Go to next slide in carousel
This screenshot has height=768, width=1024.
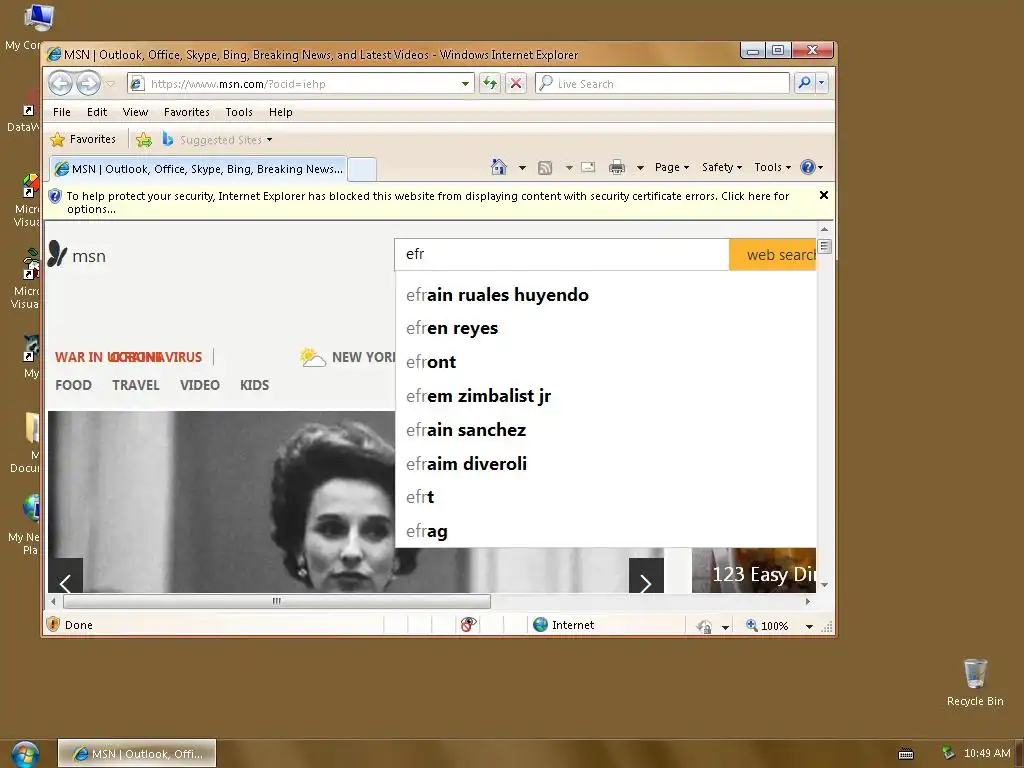pyautogui.click(x=646, y=575)
